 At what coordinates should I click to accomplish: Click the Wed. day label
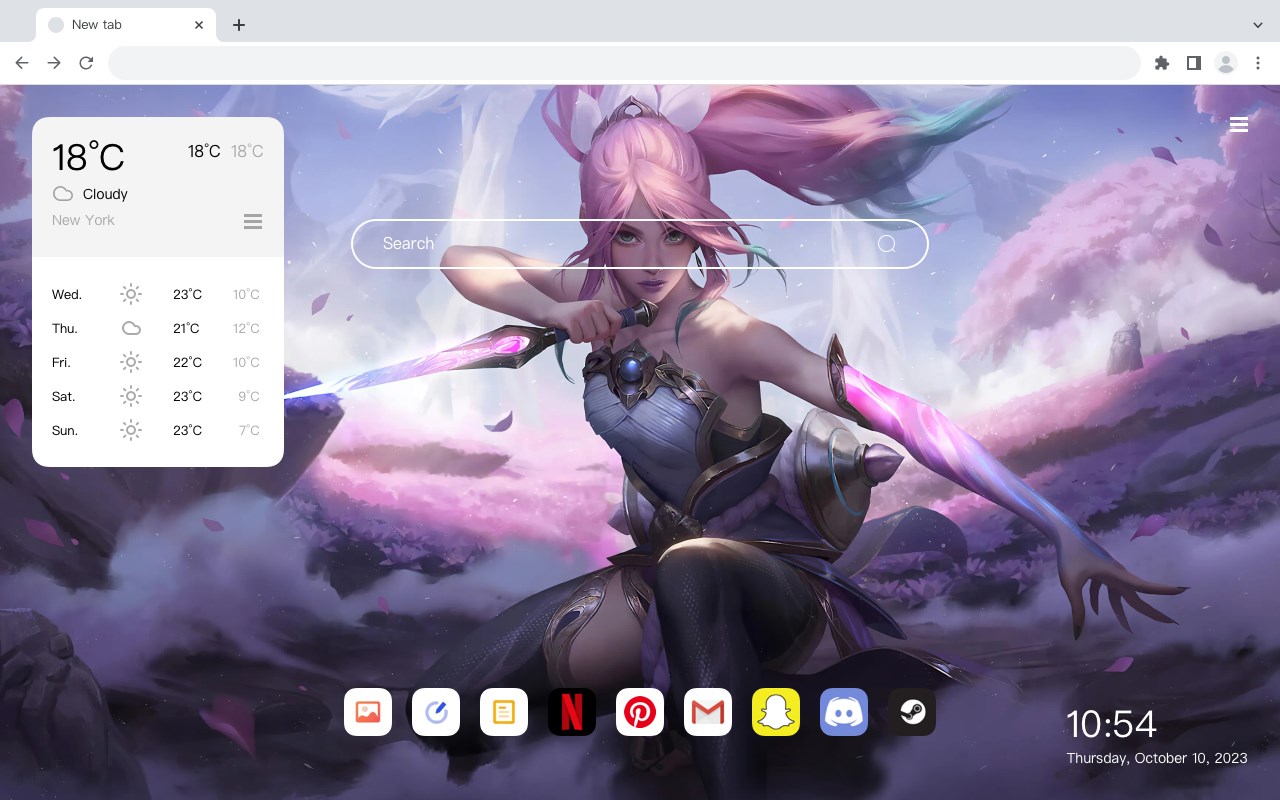pyautogui.click(x=67, y=294)
